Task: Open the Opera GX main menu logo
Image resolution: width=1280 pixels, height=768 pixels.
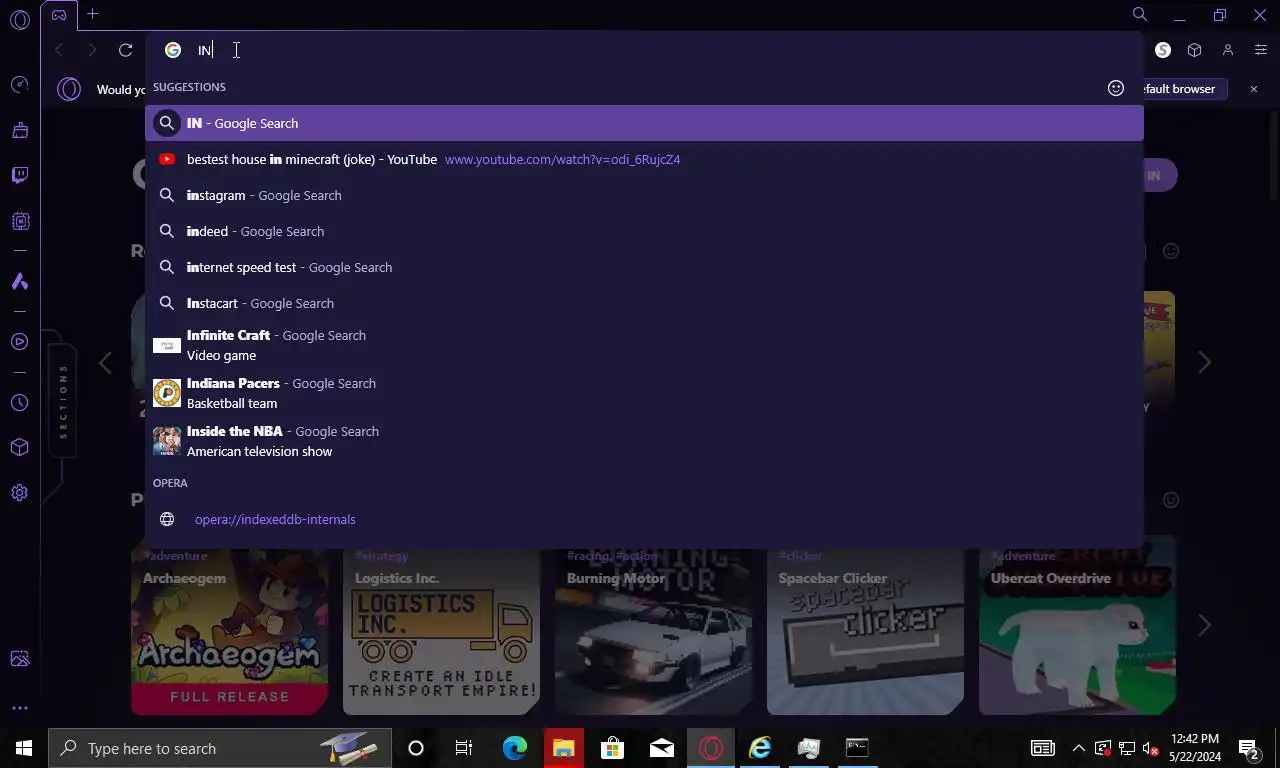Action: pos(20,20)
